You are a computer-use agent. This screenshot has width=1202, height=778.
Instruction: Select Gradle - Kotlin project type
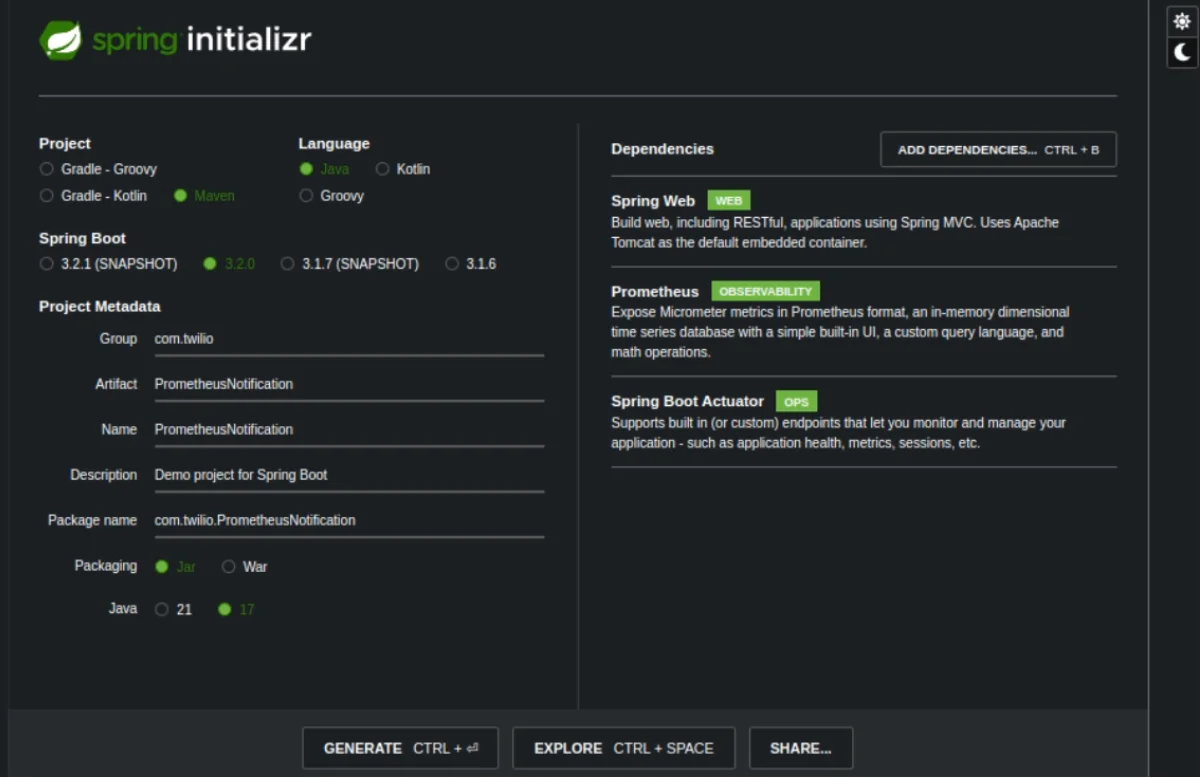(93, 196)
